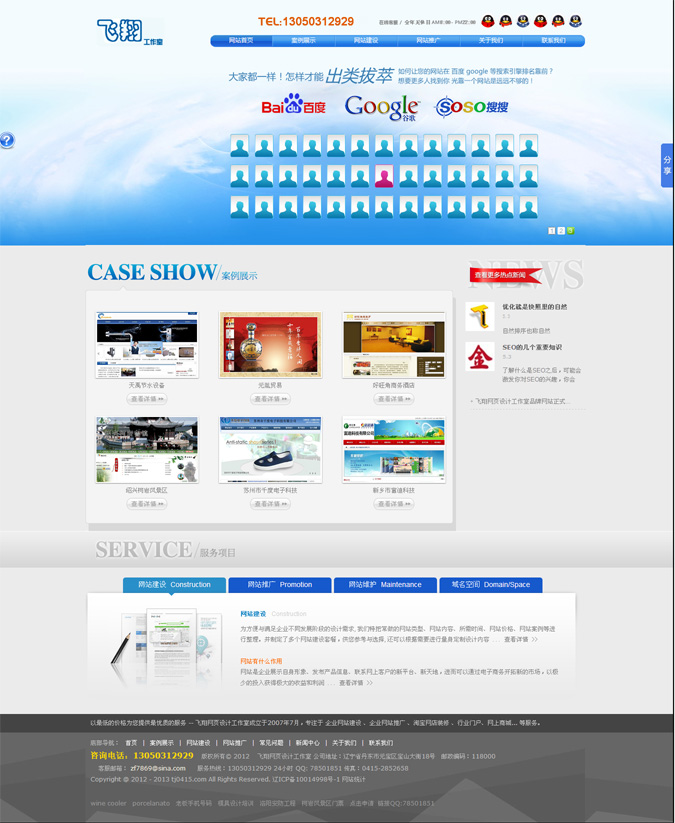
Task: Open 网站推广 in the top navigation
Action: pos(428,40)
